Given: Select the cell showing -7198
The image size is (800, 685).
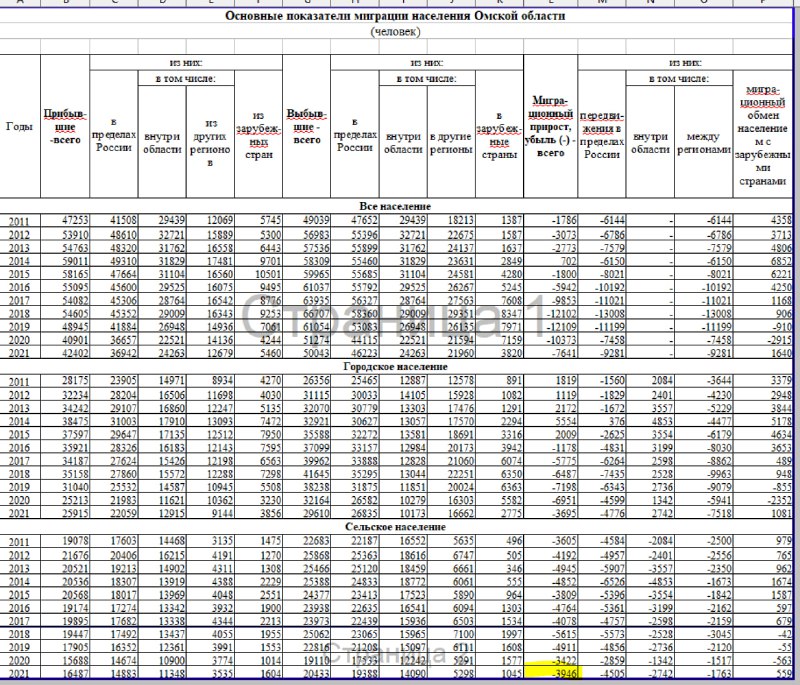Looking at the screenshot, I should click(x=551, y=487).
